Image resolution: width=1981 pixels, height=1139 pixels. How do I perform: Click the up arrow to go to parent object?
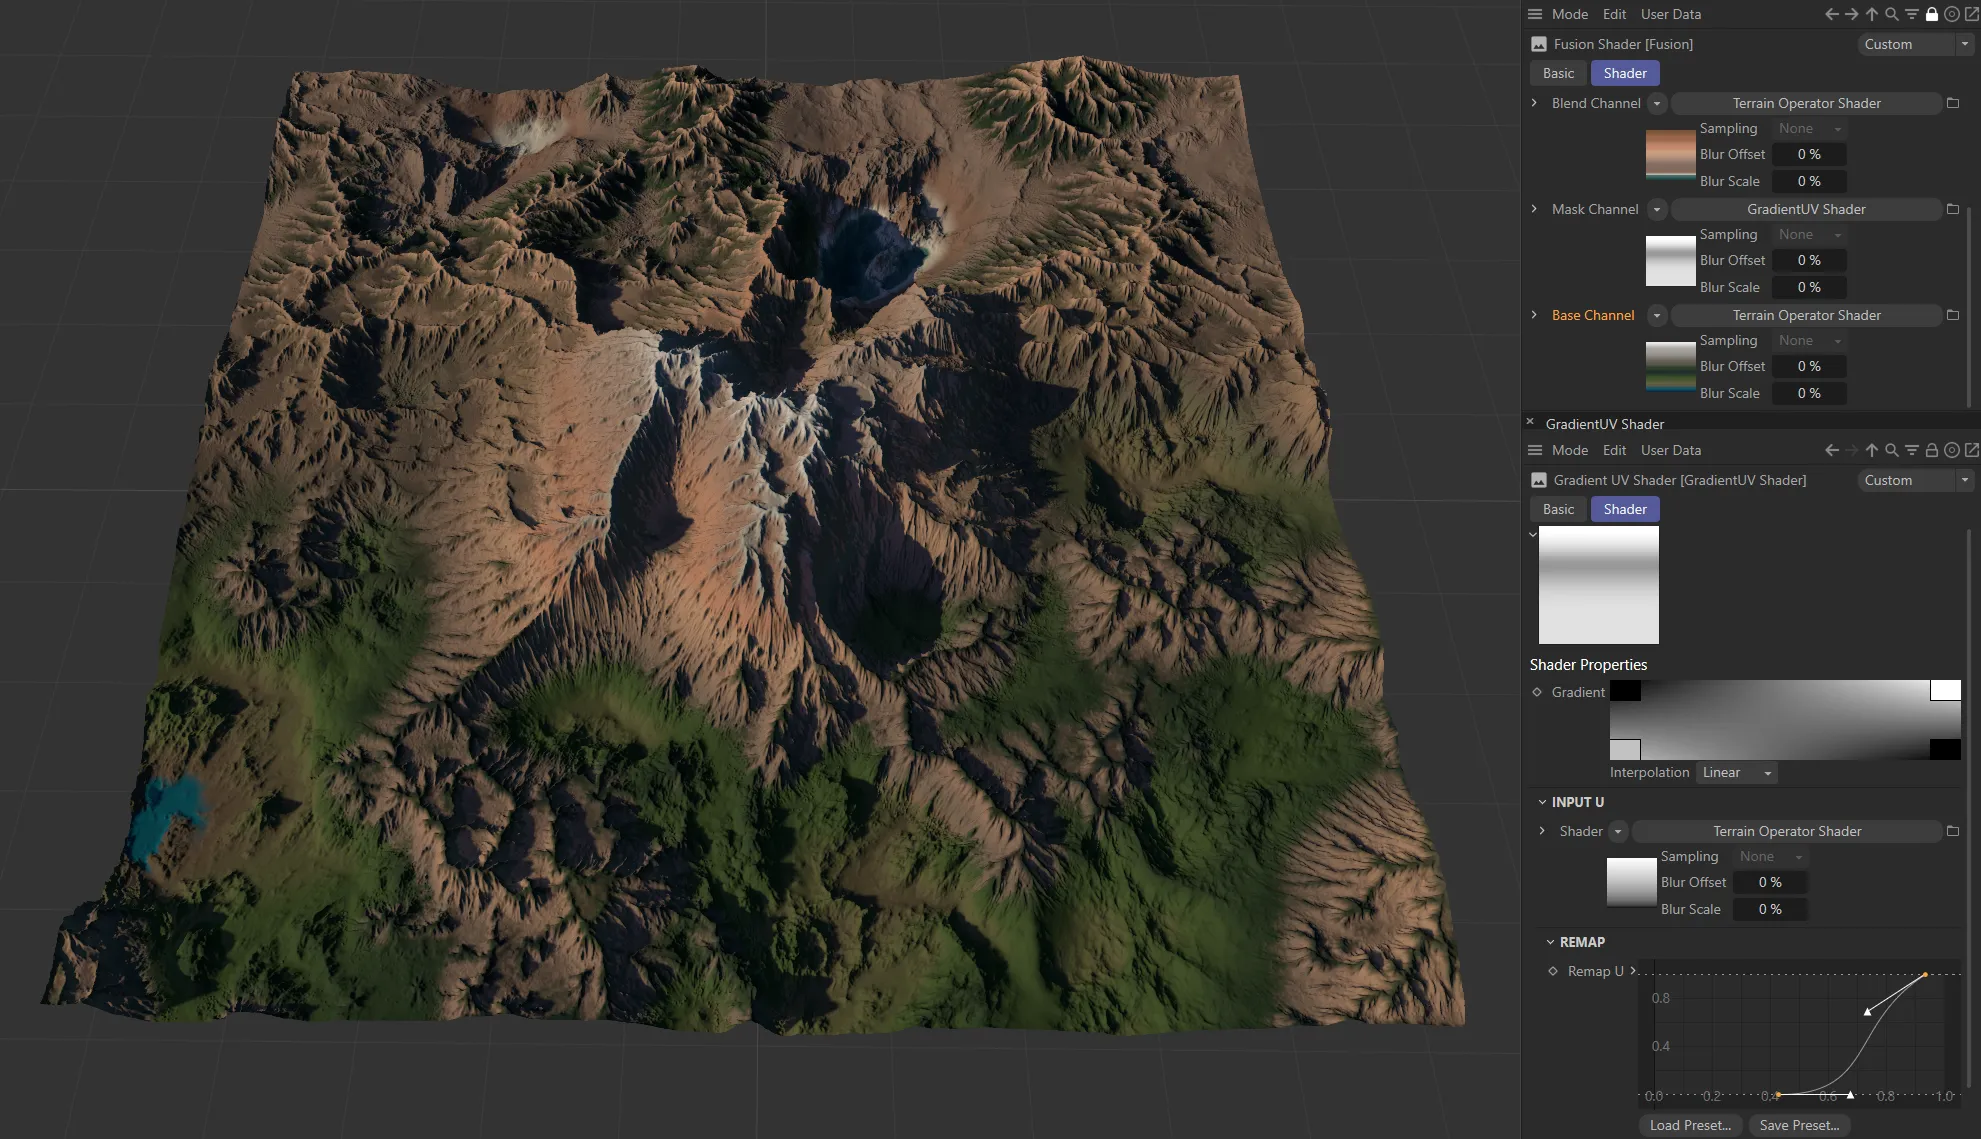coord(1871,14)
